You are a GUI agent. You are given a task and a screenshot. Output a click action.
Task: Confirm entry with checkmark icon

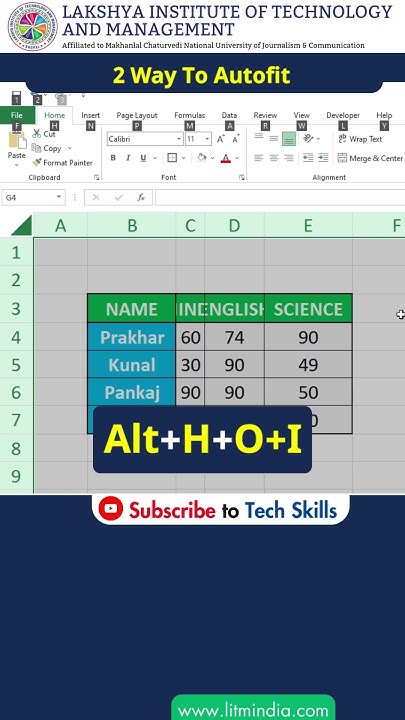(119, 197)
